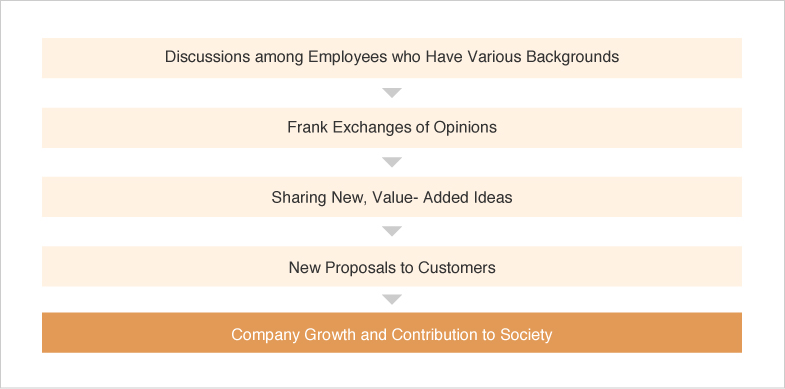Screen dimensions: 785x389
Task: Click the arrow below Frank Exchanges of Opinions
Action: click(392, 162)
